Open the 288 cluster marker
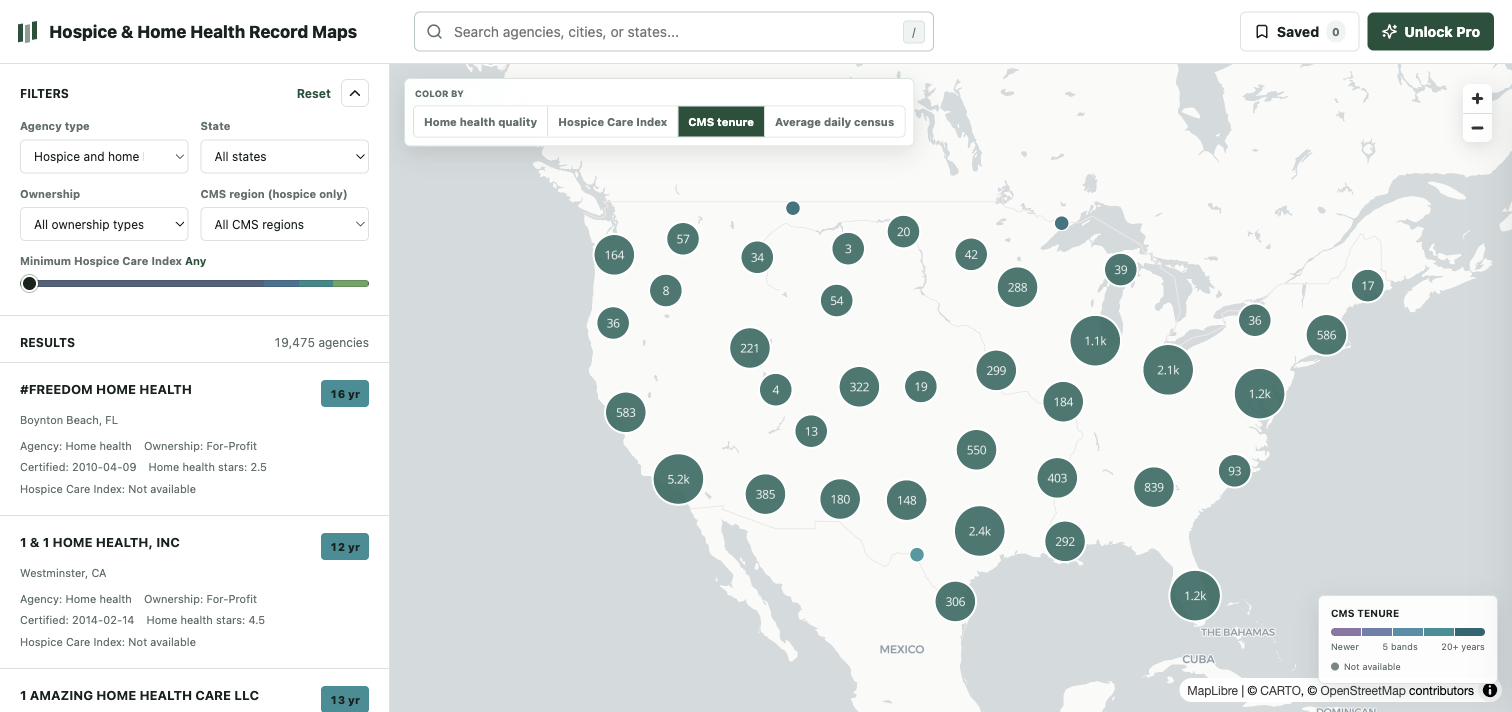The width and height of the screenshot is (1512, 712). coord(1017,287)
